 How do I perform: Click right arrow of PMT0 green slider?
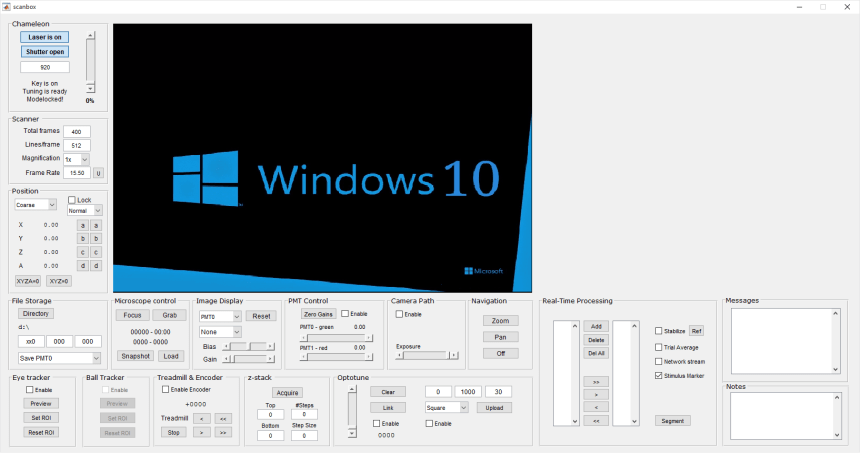(369, 337)
